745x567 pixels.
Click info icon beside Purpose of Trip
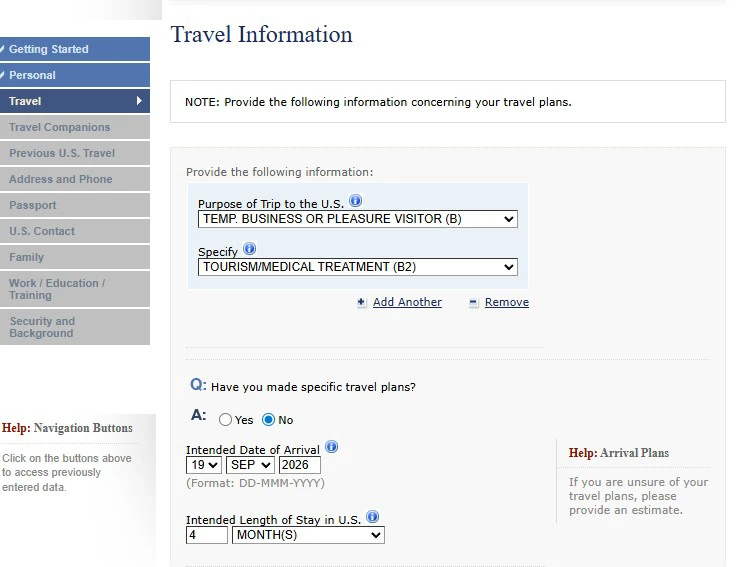tap(356, 201)
